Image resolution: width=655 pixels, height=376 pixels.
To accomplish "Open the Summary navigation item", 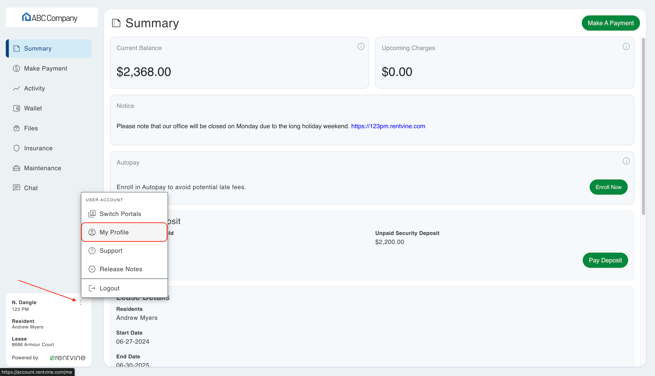I will [49, 48].
